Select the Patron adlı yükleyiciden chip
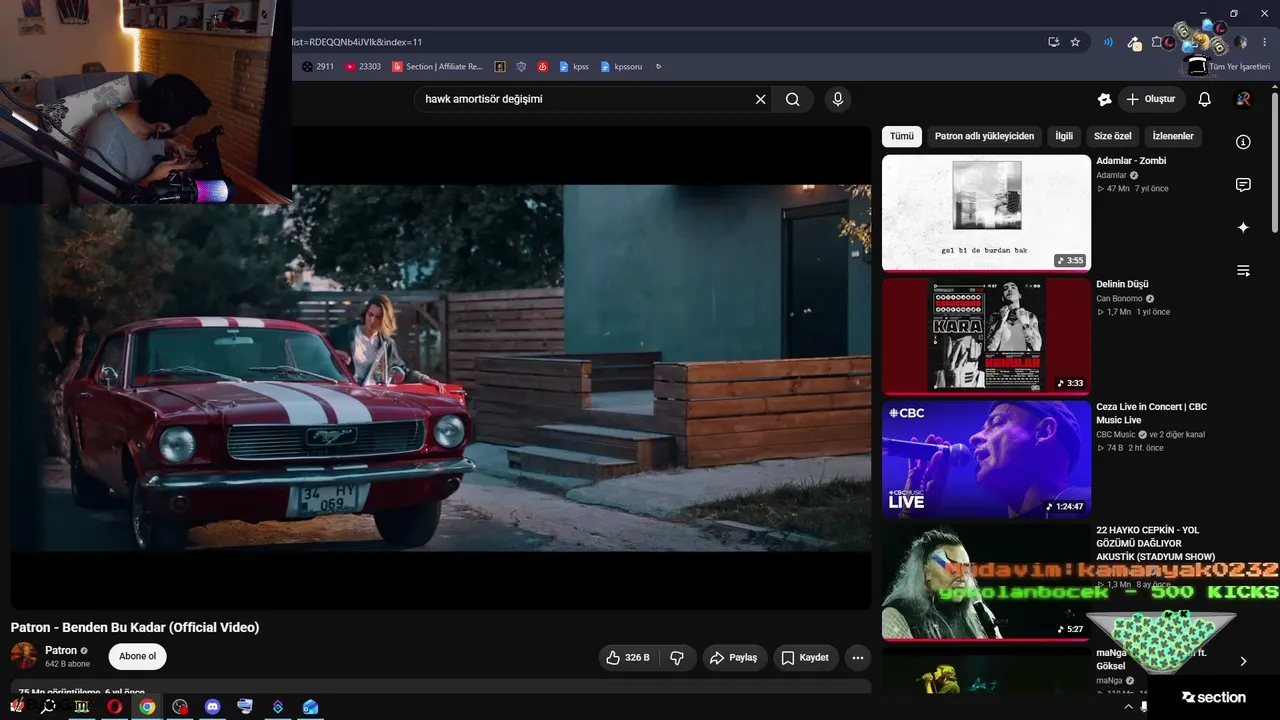 pos(984,136)
